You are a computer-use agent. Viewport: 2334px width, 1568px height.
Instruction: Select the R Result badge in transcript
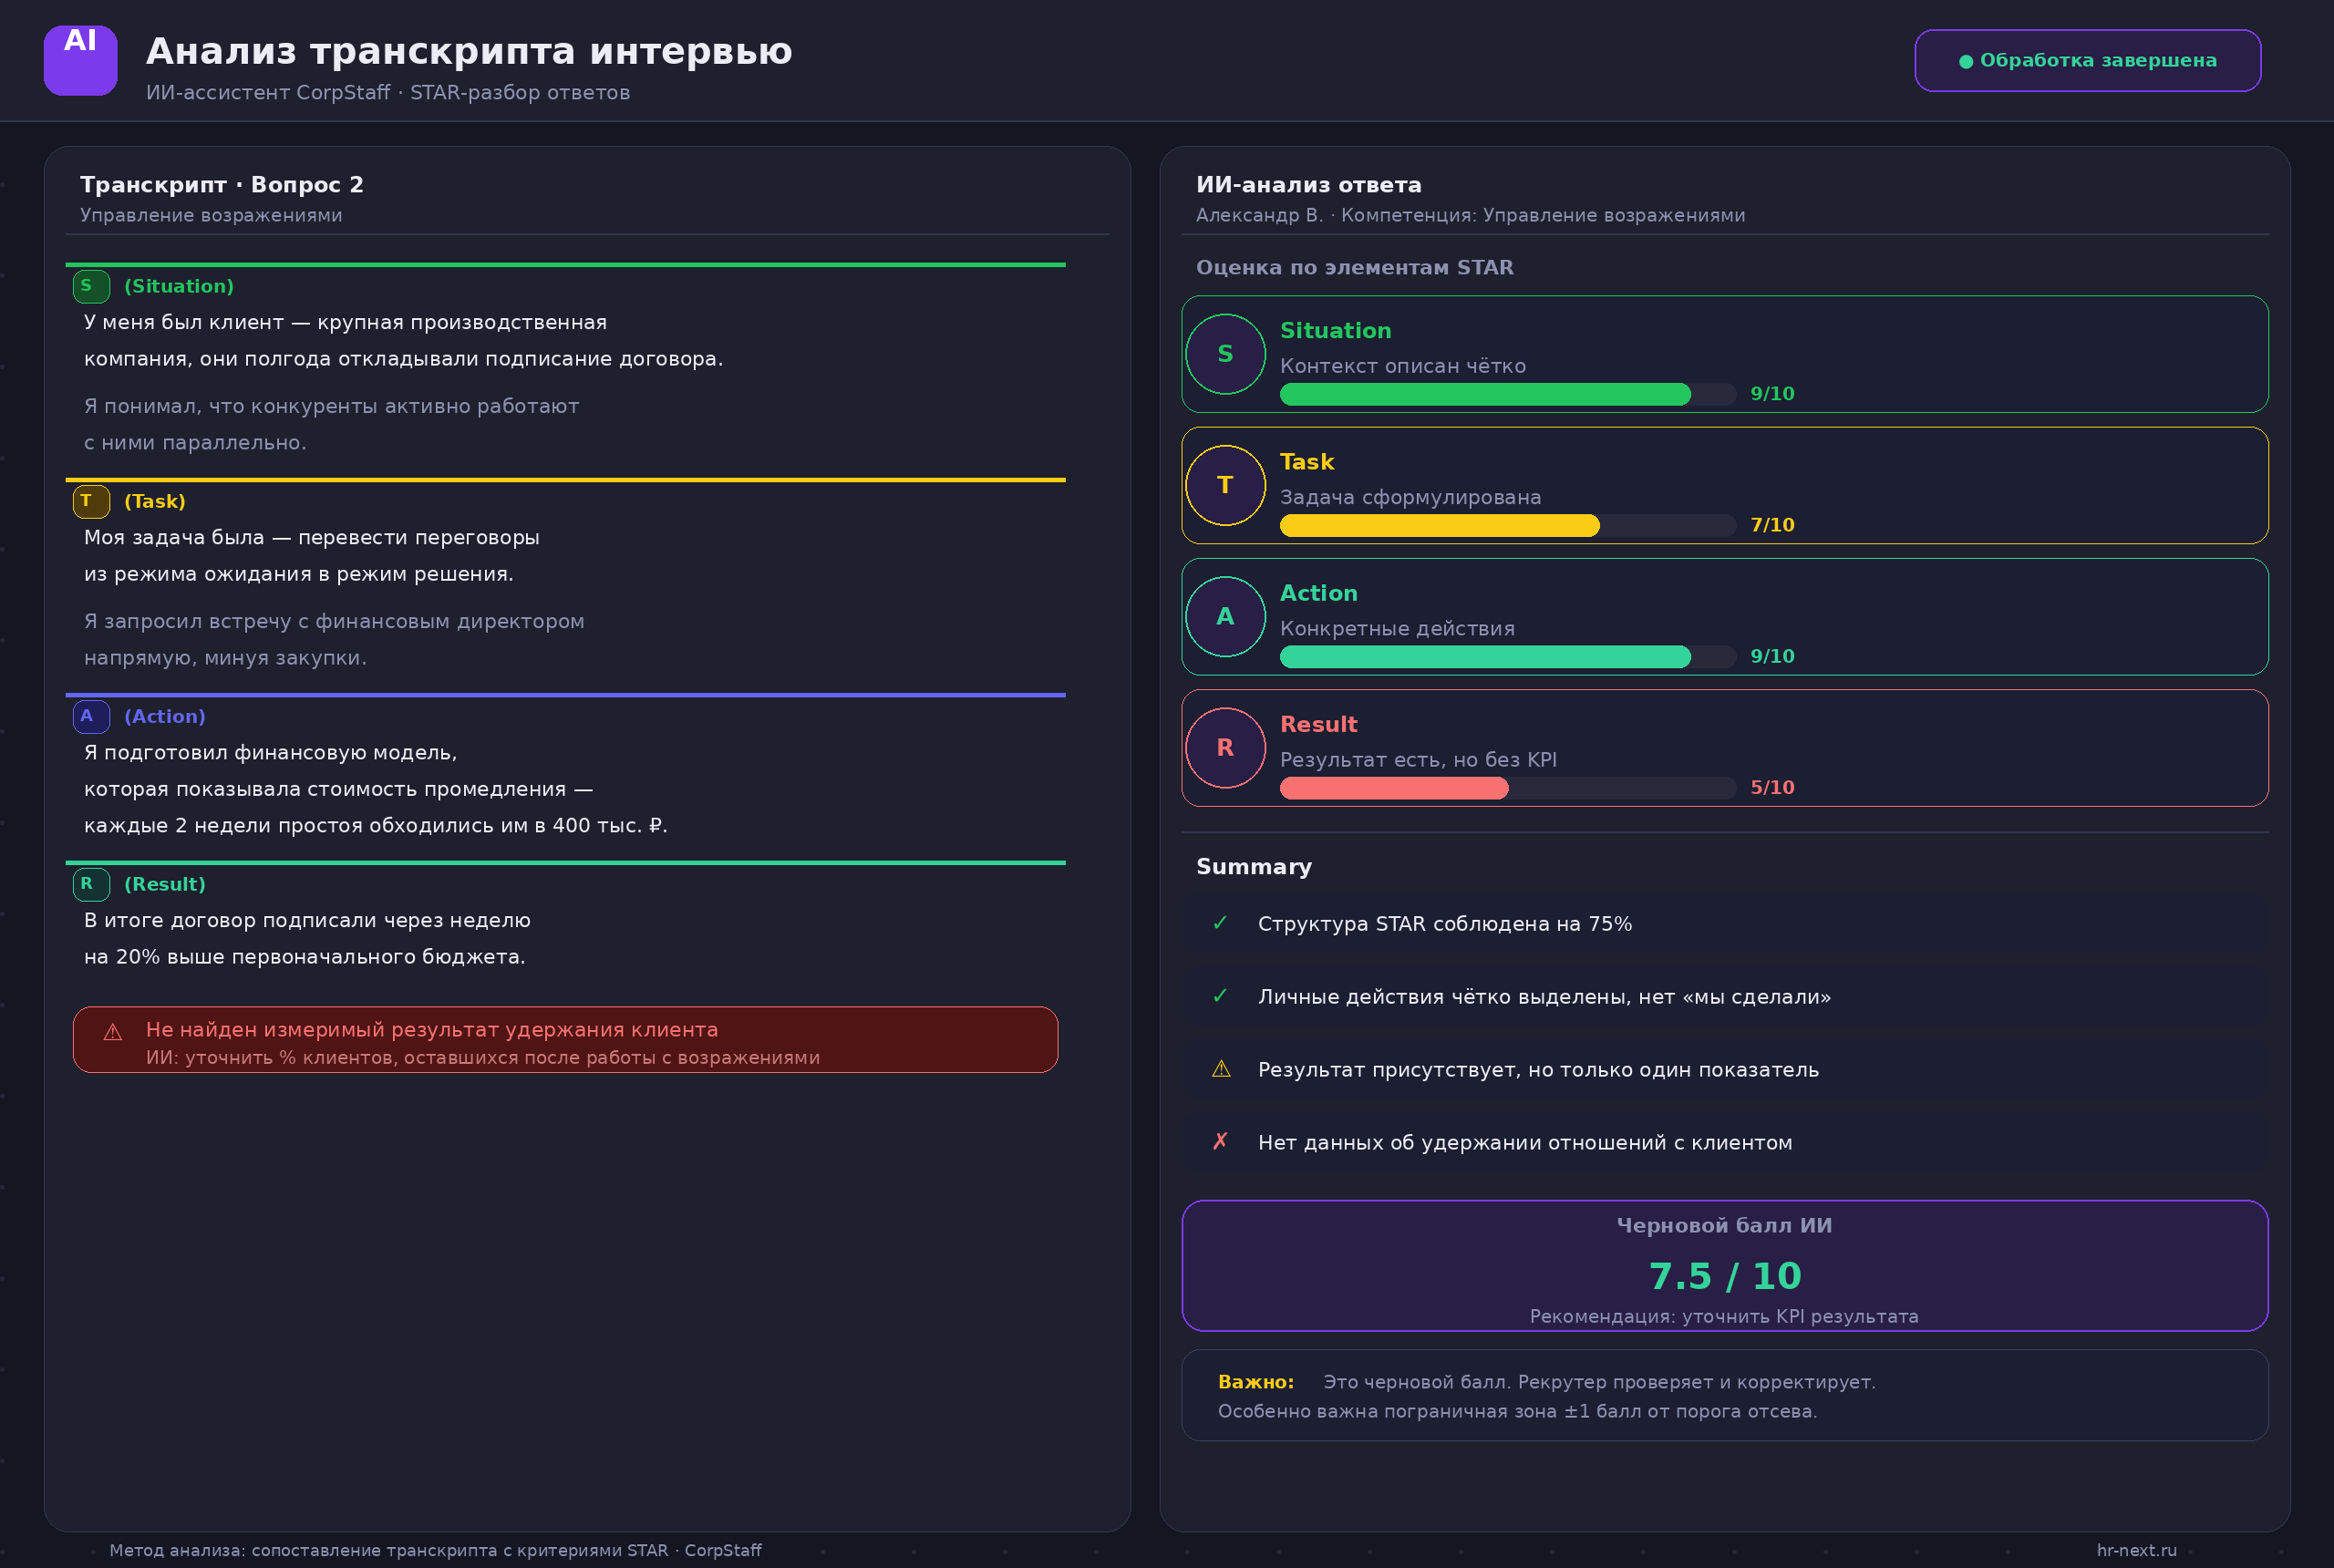91,884
